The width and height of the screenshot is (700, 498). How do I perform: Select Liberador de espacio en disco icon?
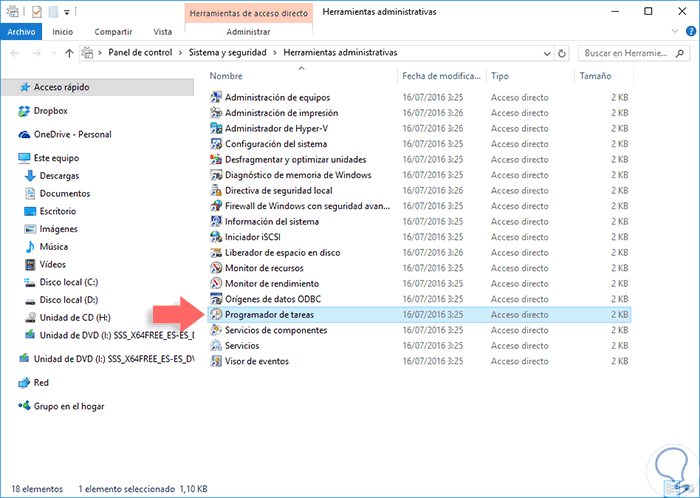click(216, 253)
